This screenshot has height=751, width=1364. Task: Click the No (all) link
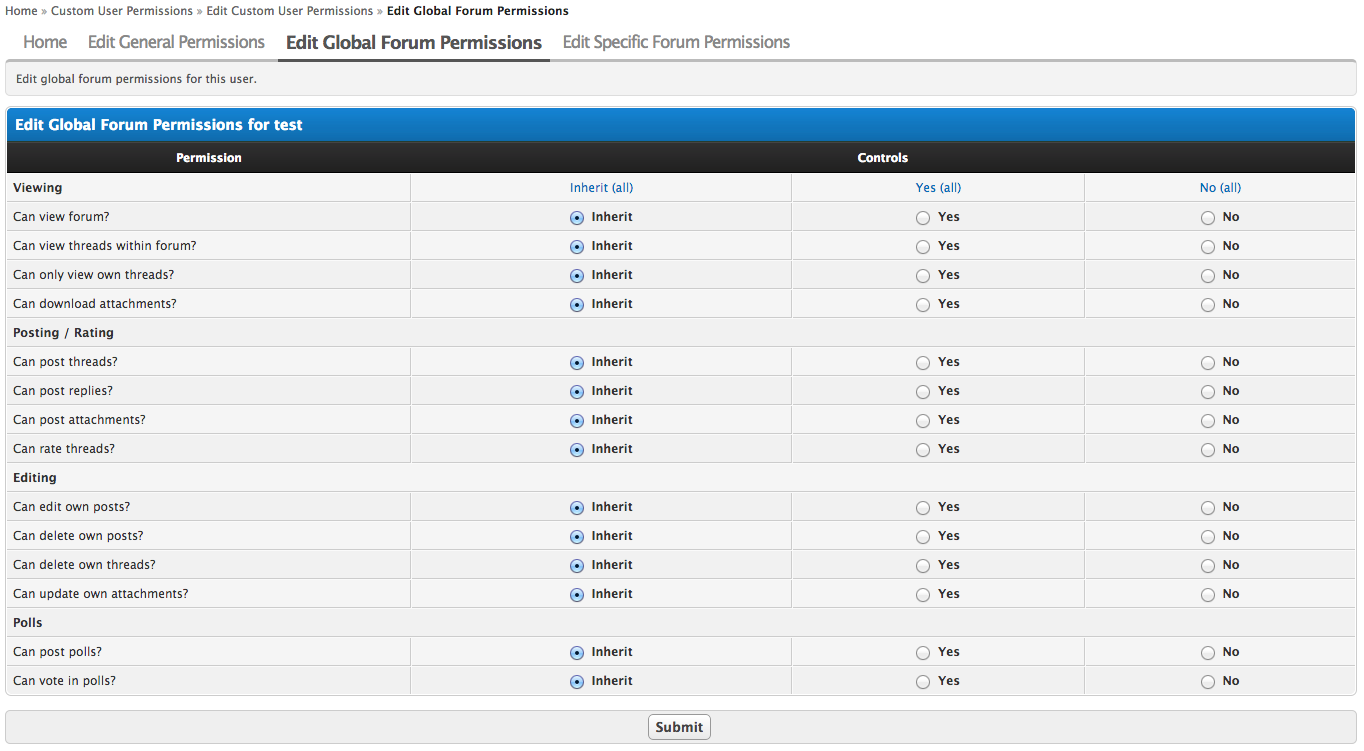1220,188
